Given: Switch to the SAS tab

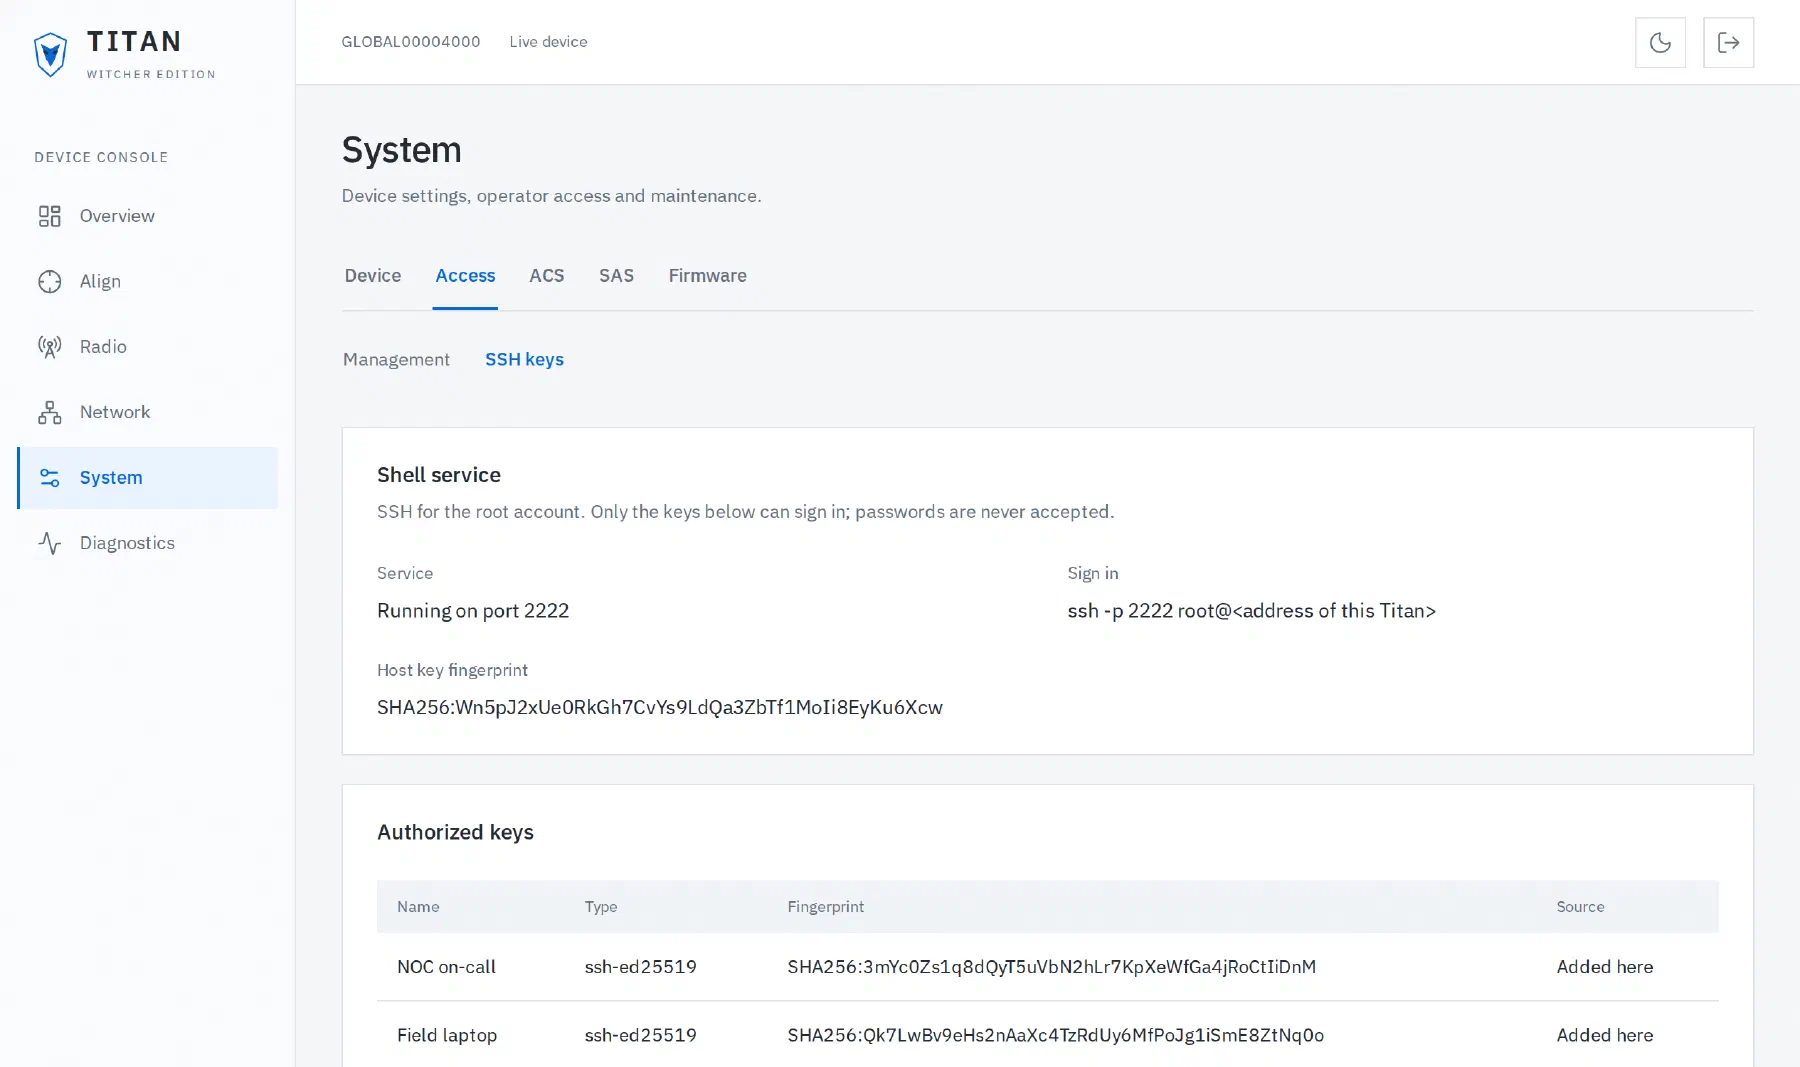Looking at the screenshot, I should (616, 276).
